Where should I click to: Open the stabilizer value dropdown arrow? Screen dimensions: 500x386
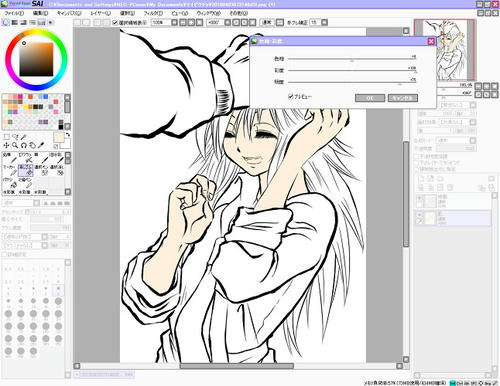pos(324,22)
